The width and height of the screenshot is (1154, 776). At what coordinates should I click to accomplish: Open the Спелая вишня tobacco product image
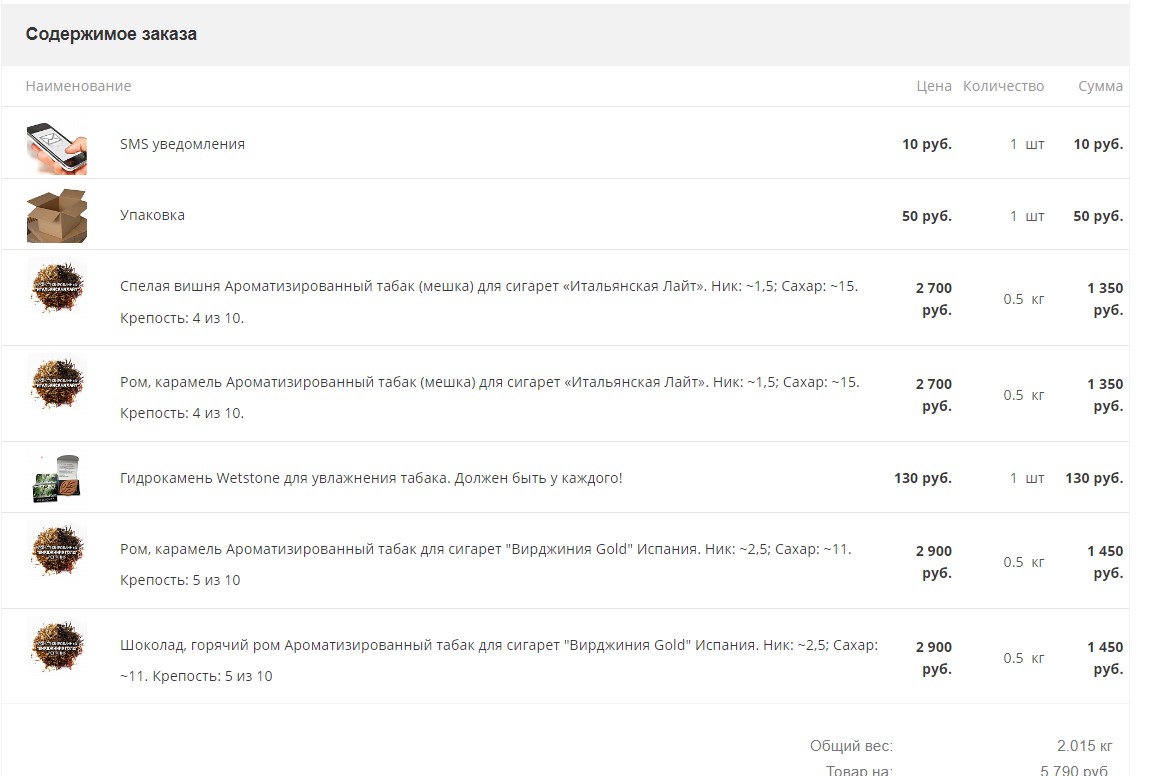[x=56, y=288]
